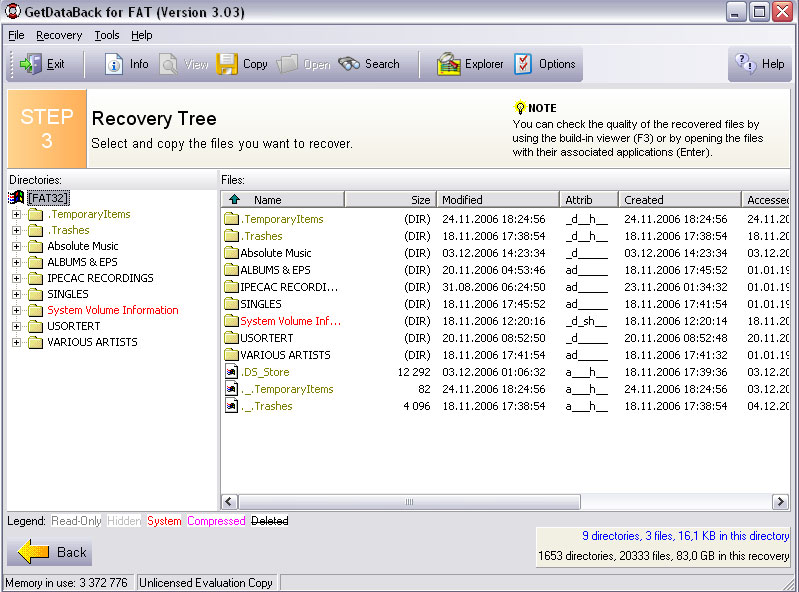Open the Options checklist icon

[523, 64]
